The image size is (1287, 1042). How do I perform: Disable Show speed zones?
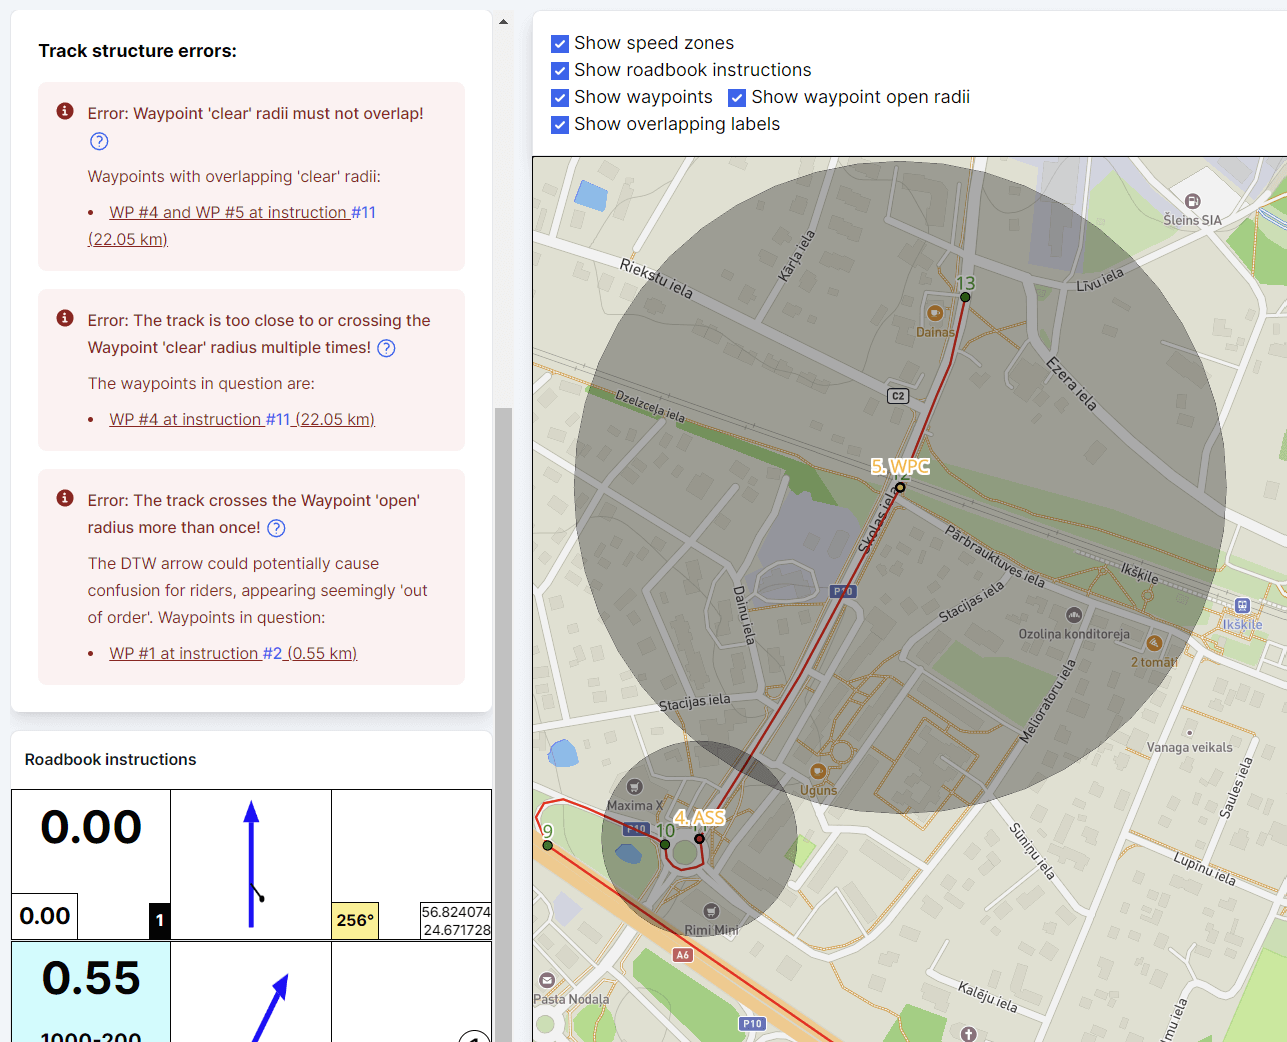click(x=559, y=43)
